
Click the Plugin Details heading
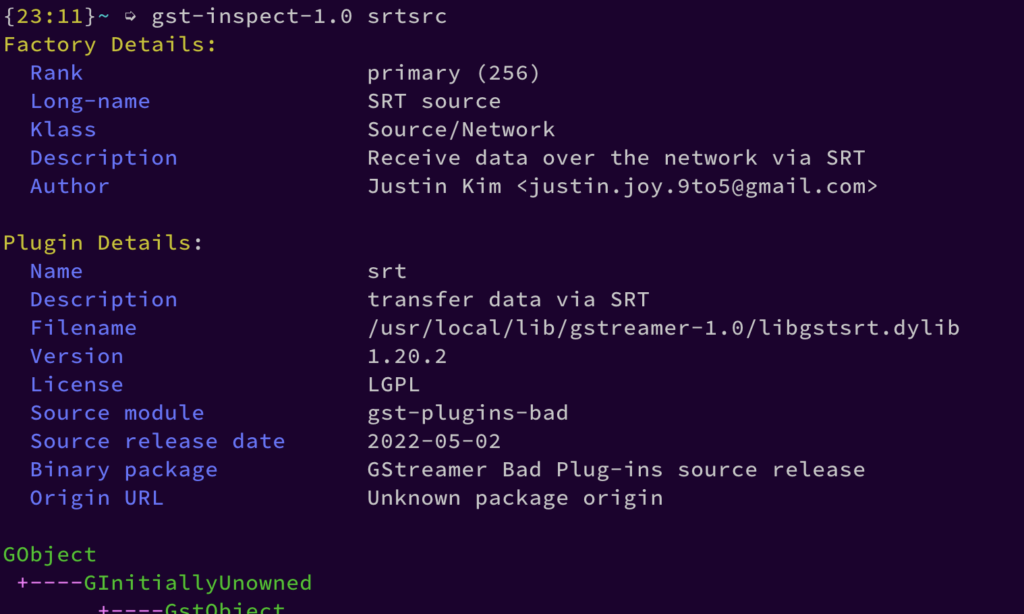click(x=103, y=243)
